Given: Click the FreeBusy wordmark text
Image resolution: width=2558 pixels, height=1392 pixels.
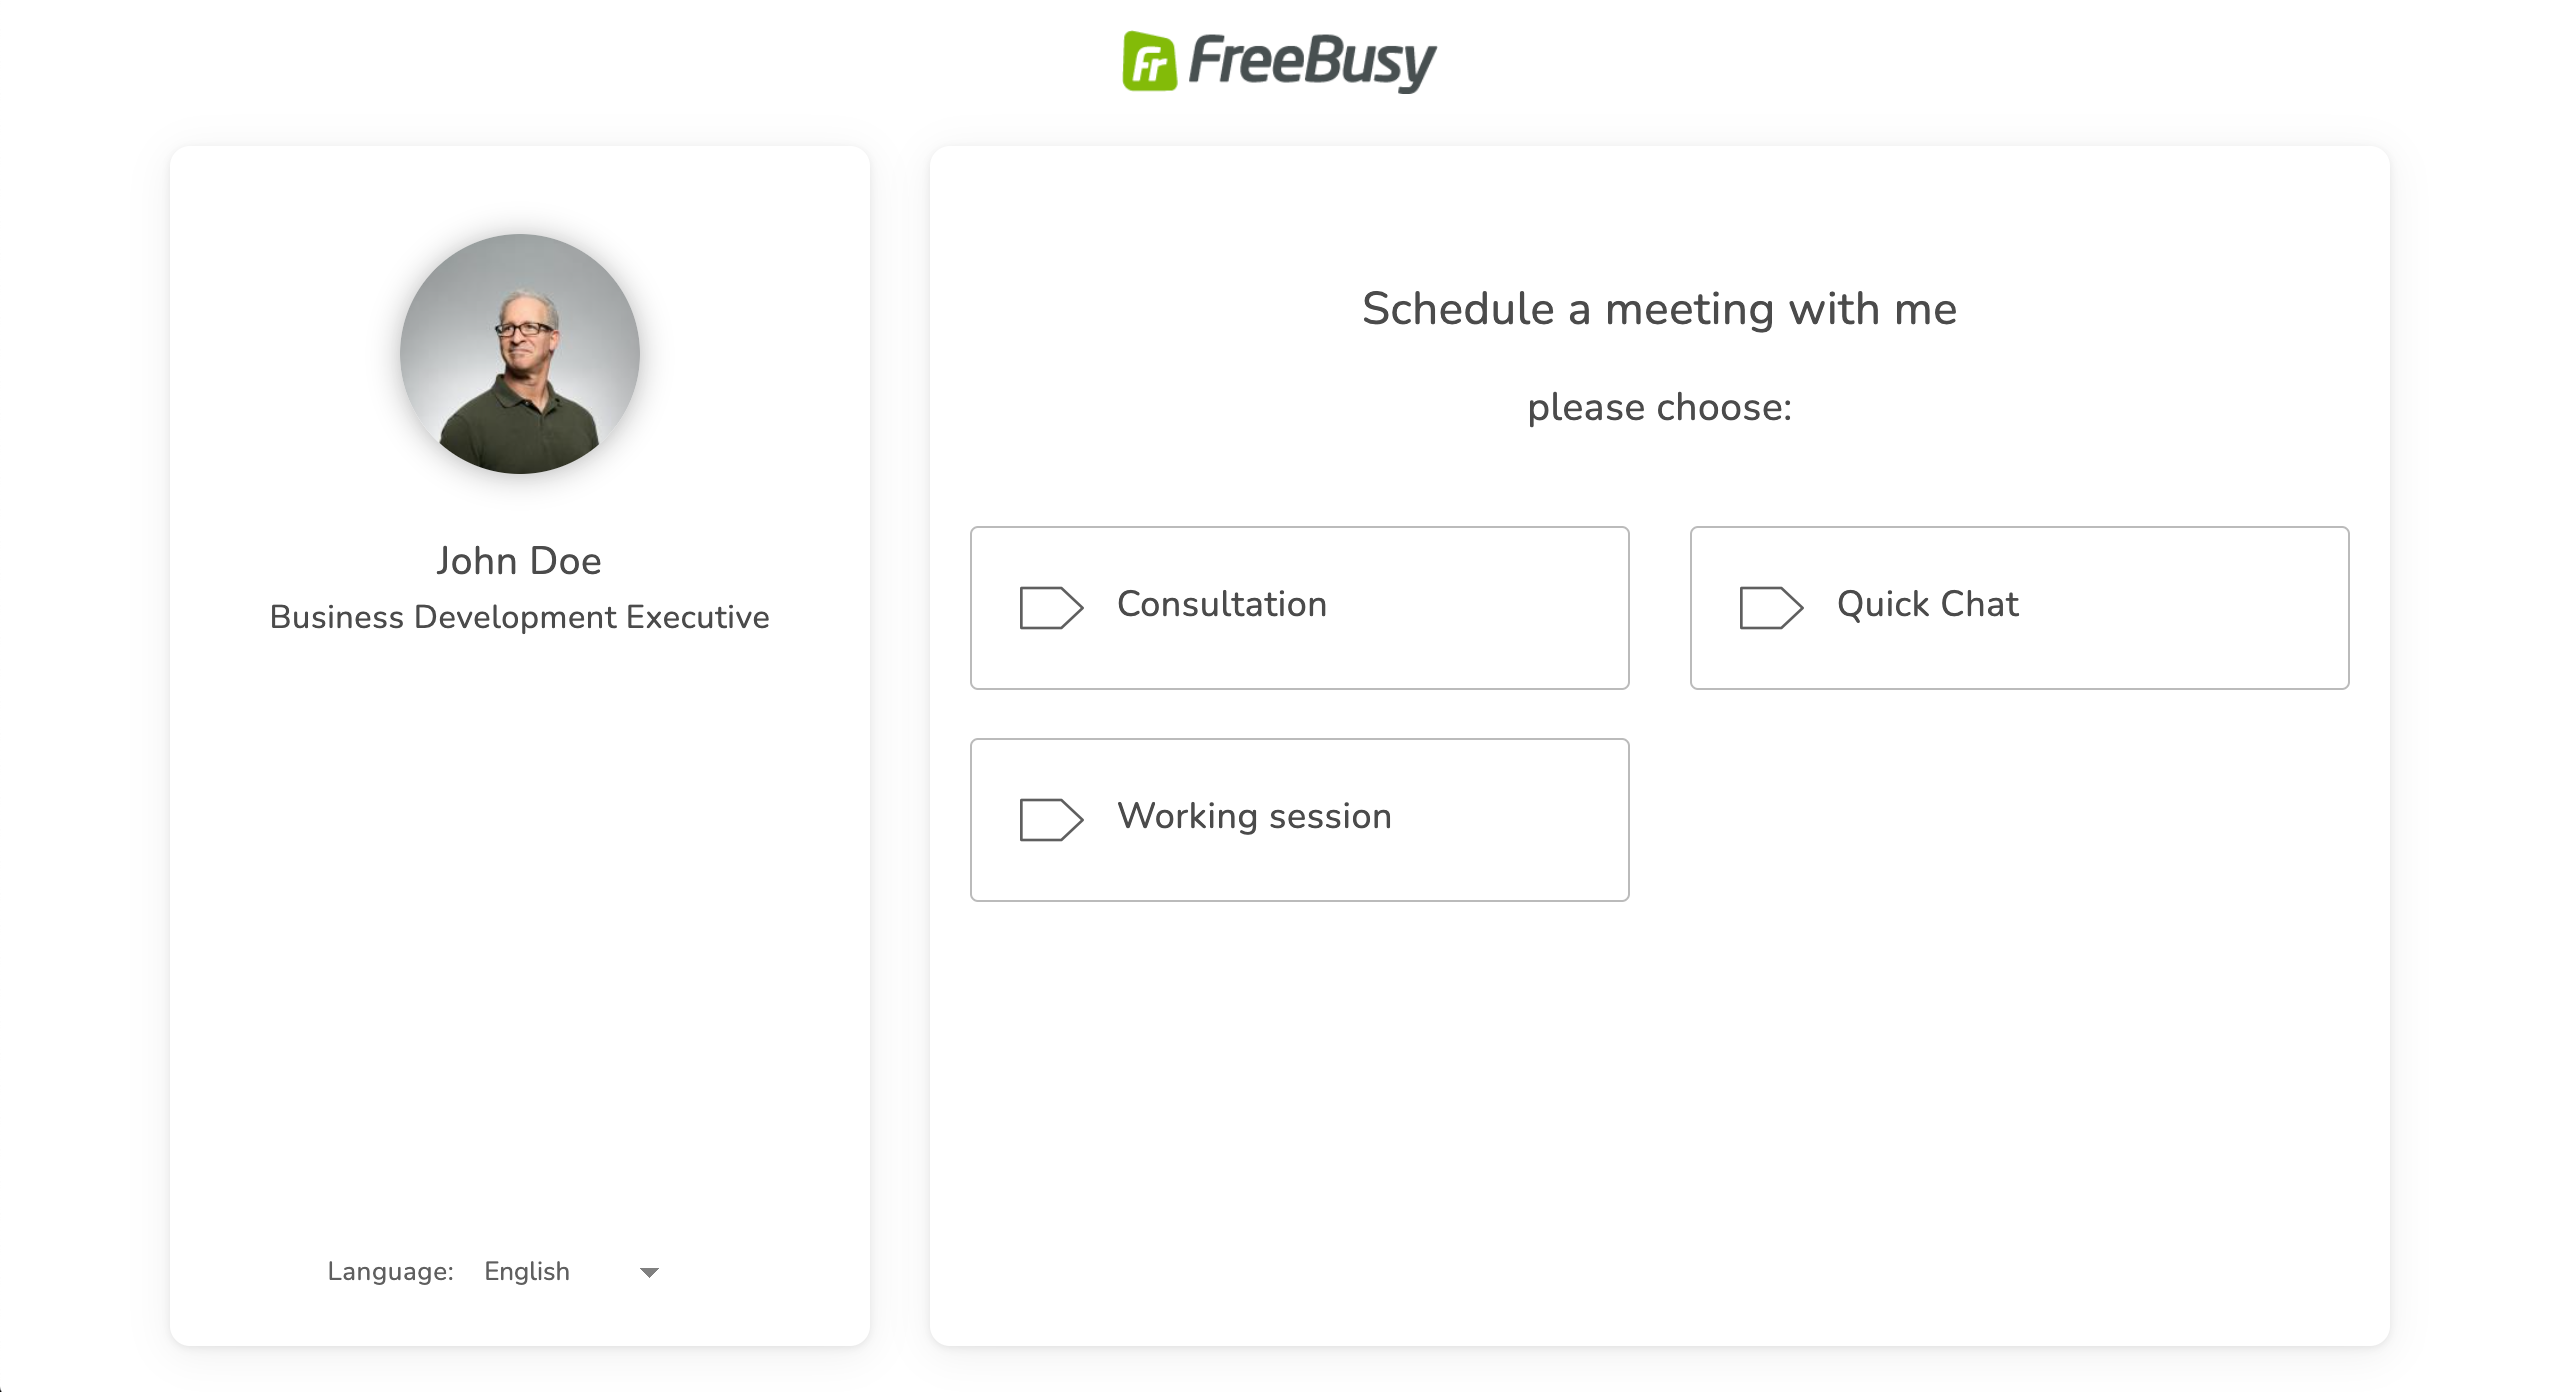Looking at the screenshot, I should tap(1312, 62).
